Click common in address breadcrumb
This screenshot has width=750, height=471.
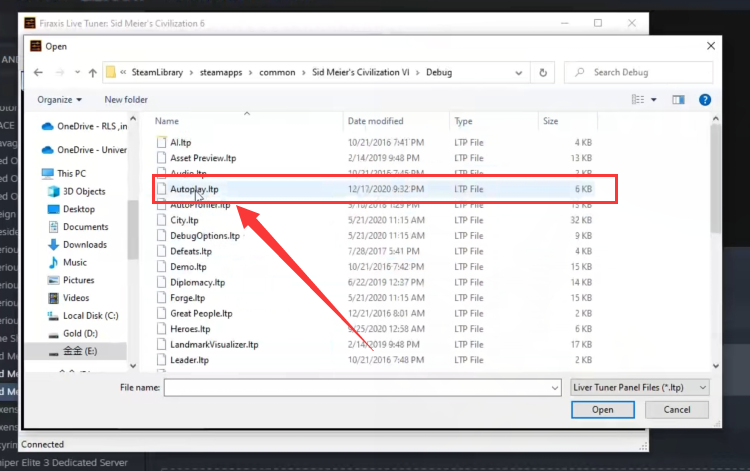tap(277, 73)
